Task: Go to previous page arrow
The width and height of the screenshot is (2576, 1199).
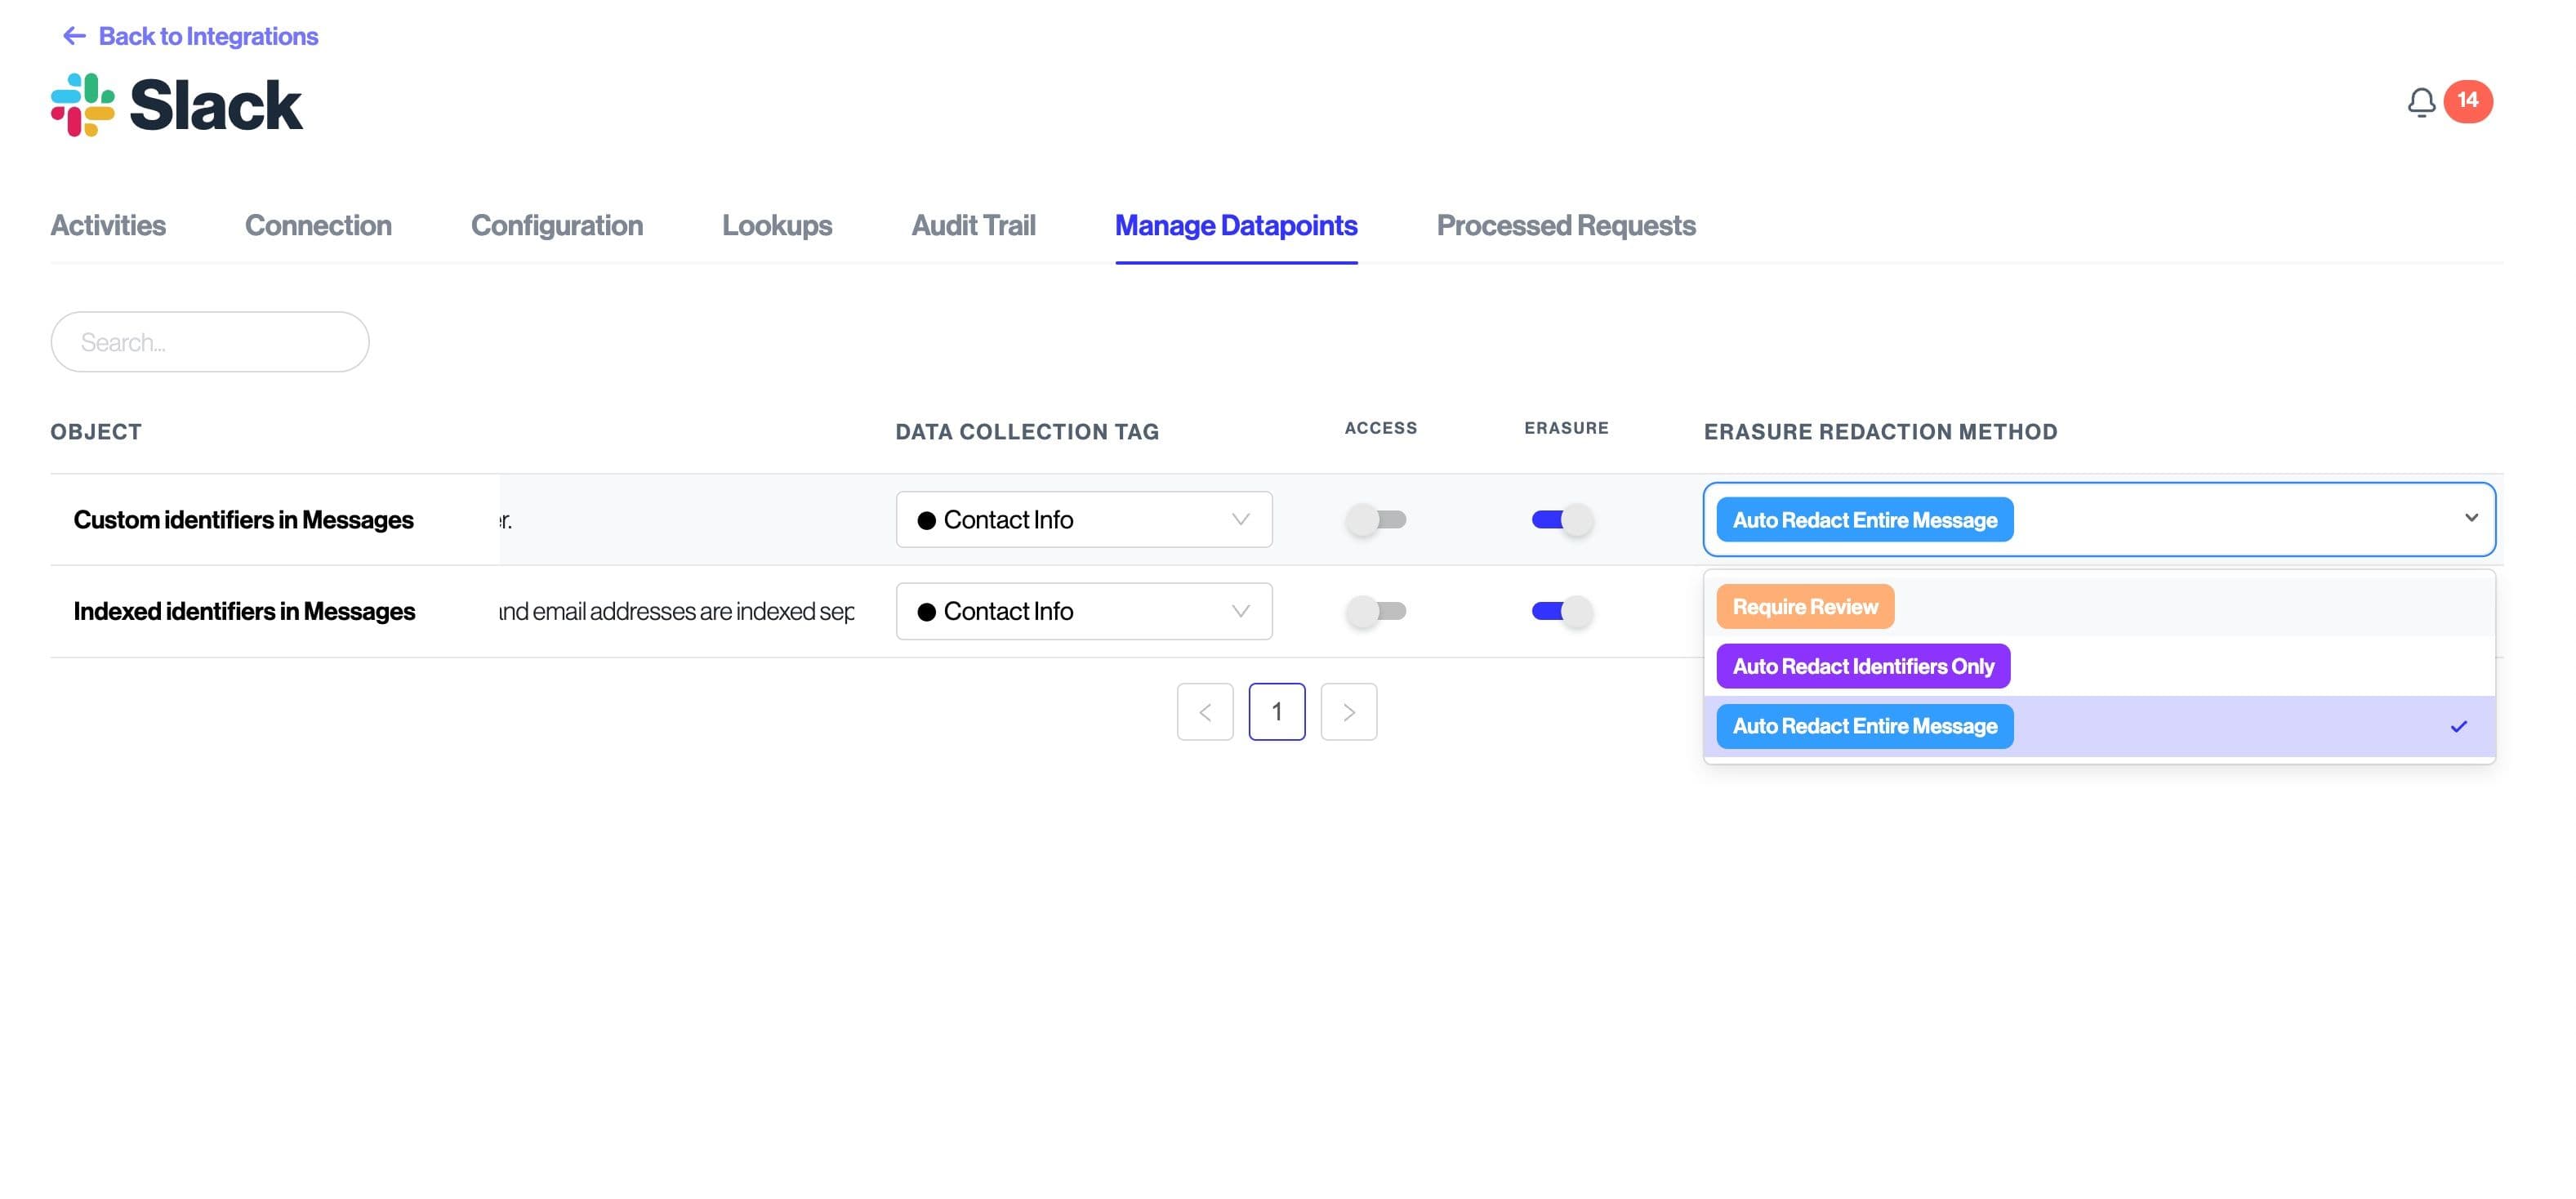Action: click(x=1204, y=712)
